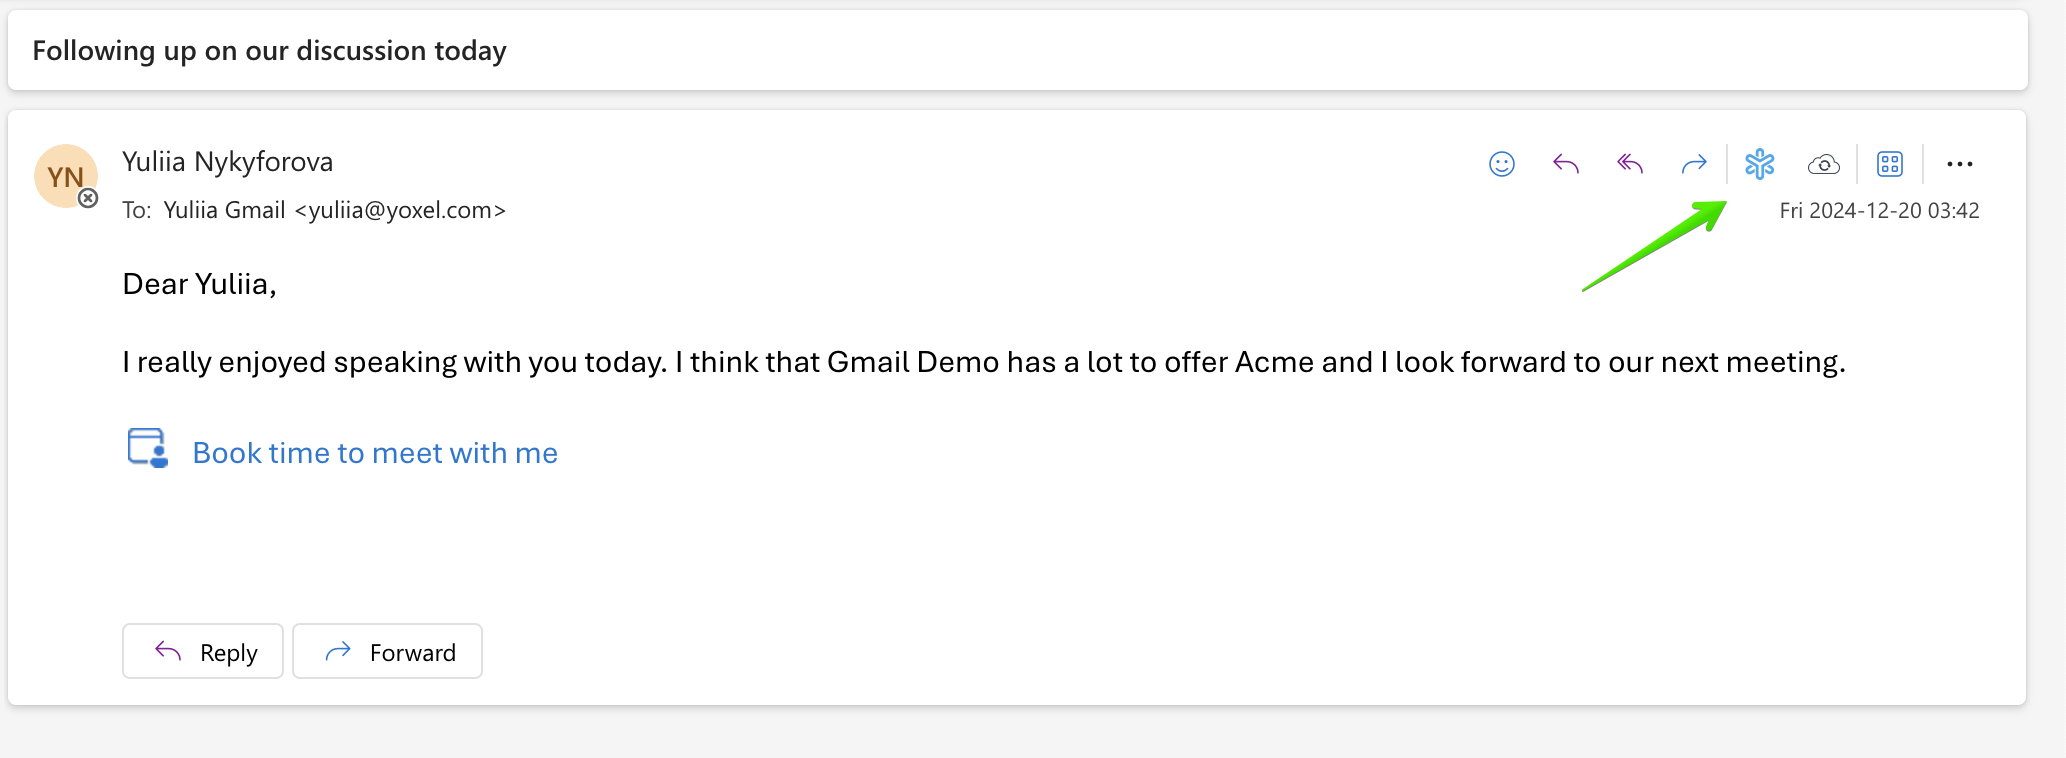The width and height of the screenshot is (2066, 758).
Task: Click the presence status badge on the avatar
Action: [x=89, y=198]
